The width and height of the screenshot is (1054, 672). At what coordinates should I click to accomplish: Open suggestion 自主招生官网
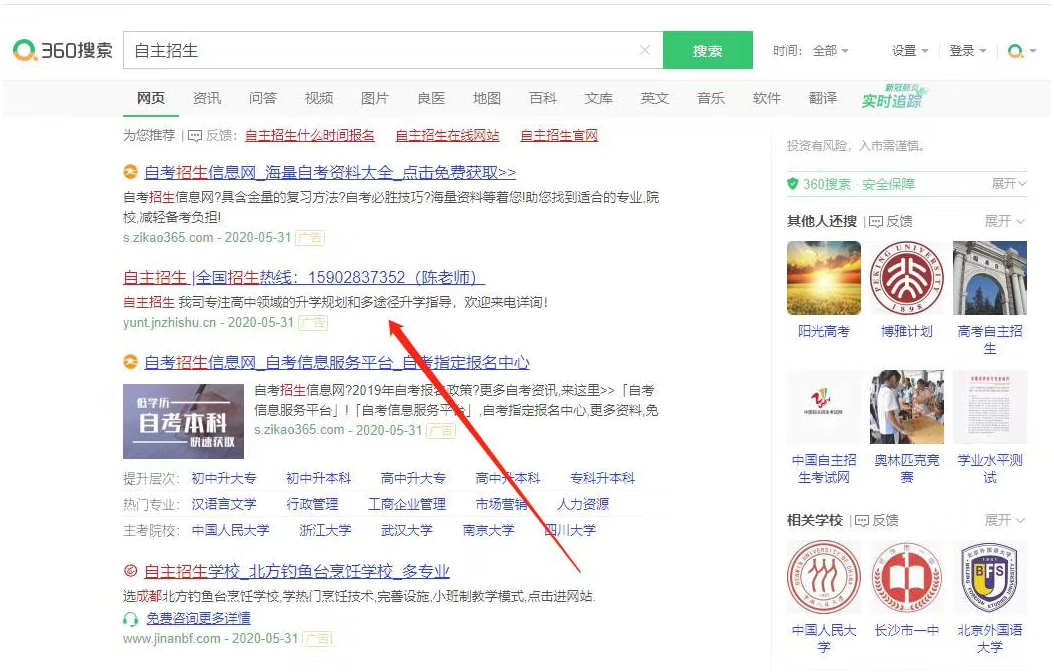tap(559, 135)
